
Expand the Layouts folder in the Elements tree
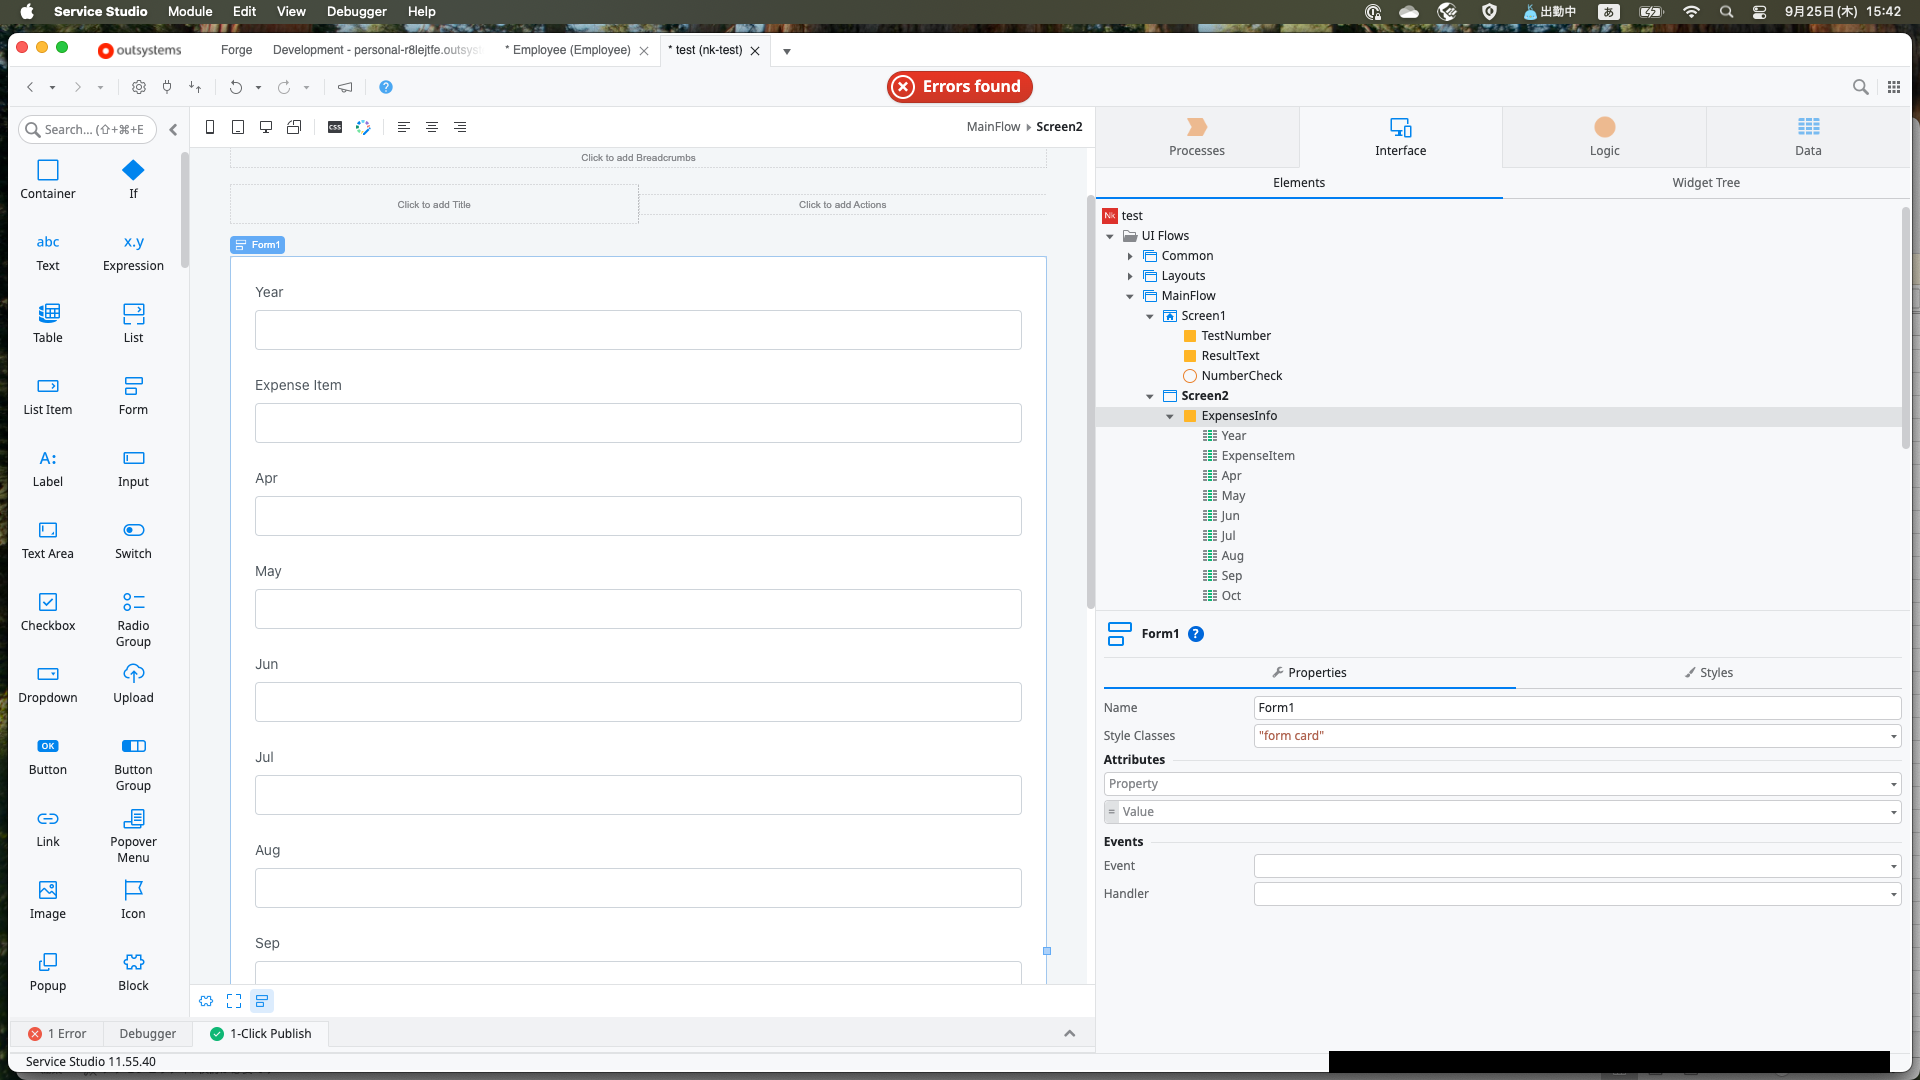point(1131,275)
